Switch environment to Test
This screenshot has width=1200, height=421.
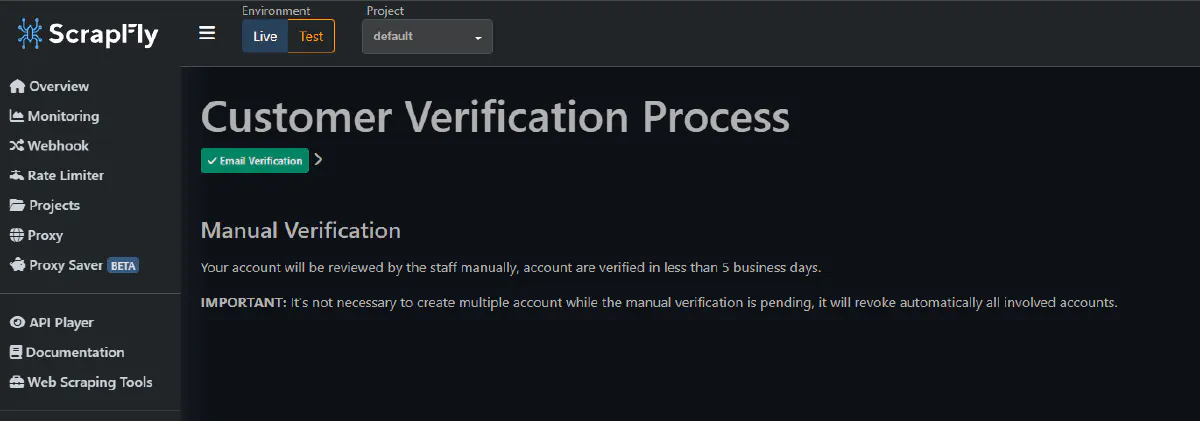[311, 36]
